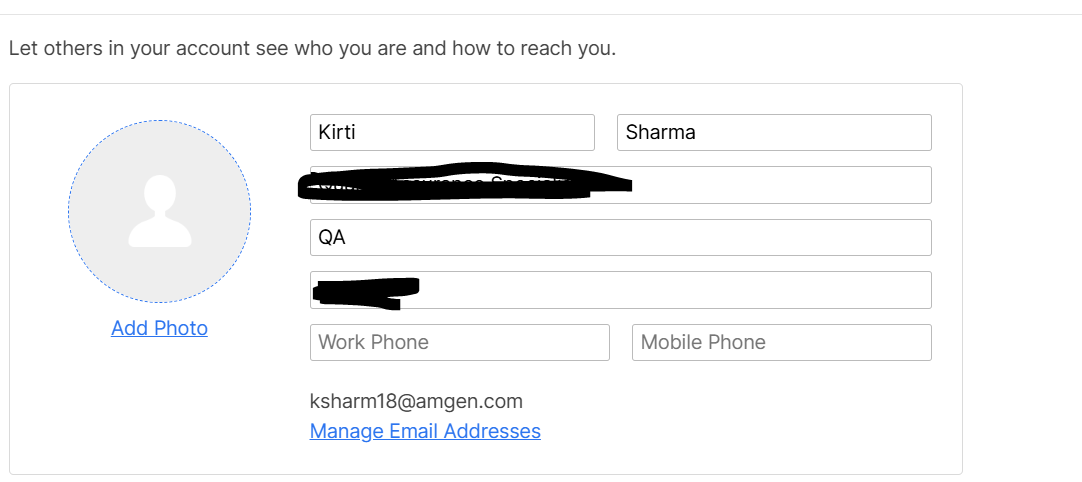Open the Add Photo link
1082x482 pixels.
tap(159, 328)
